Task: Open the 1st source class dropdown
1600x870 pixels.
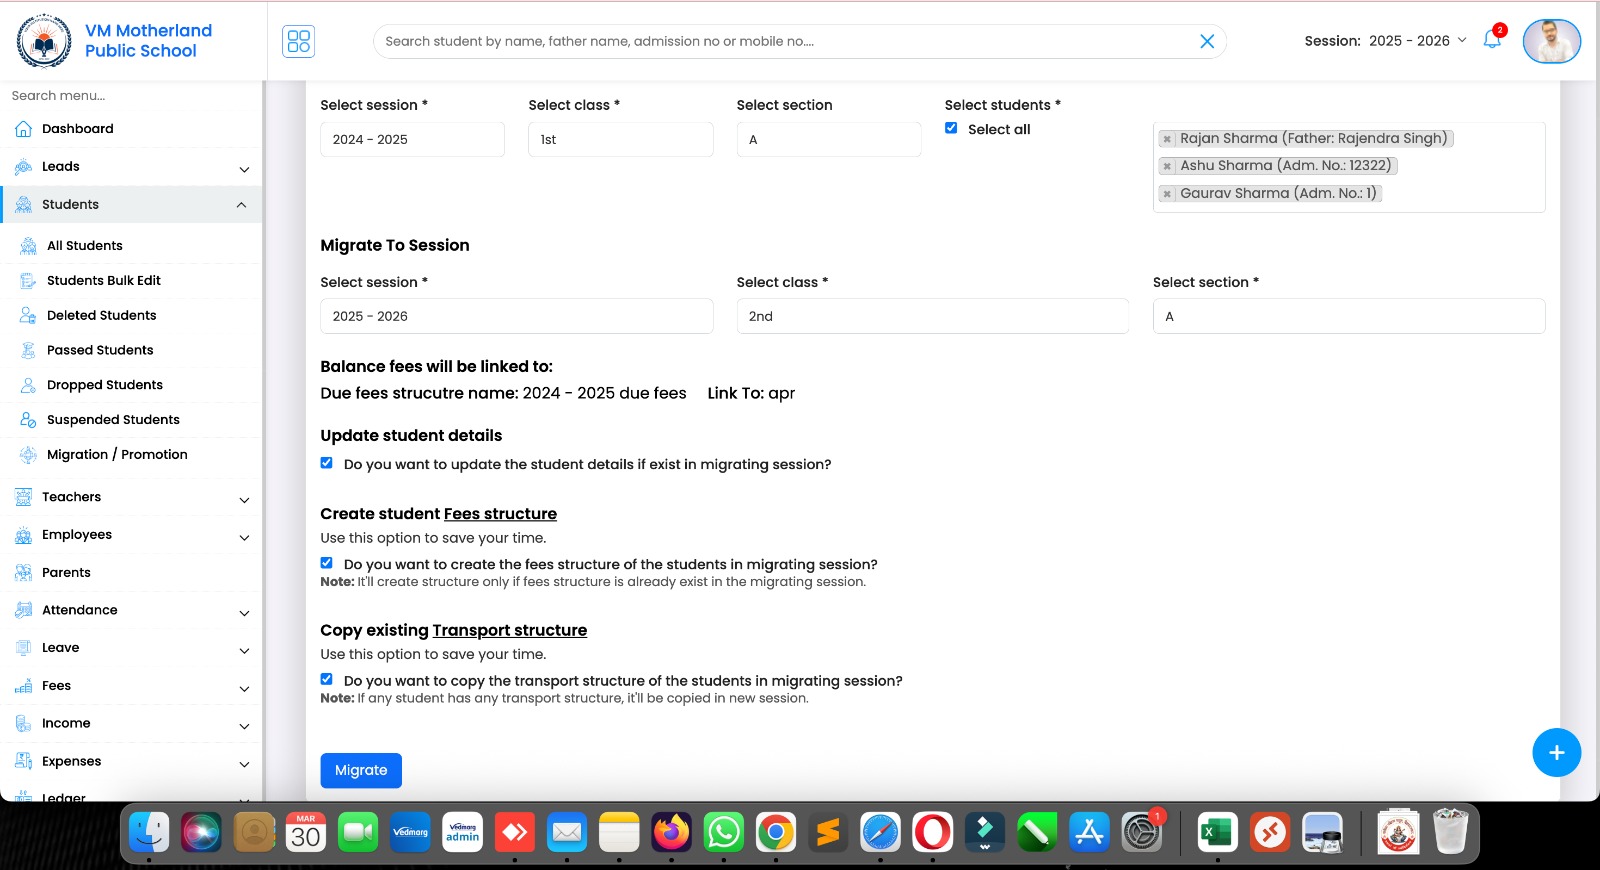Action: tap(620, 140)
